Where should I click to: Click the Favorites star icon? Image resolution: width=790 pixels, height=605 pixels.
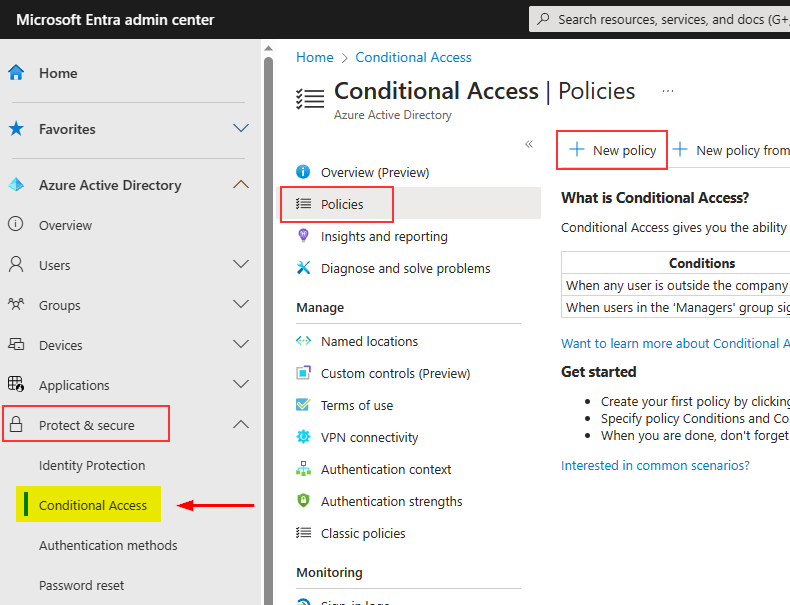(x=16, y=129)
